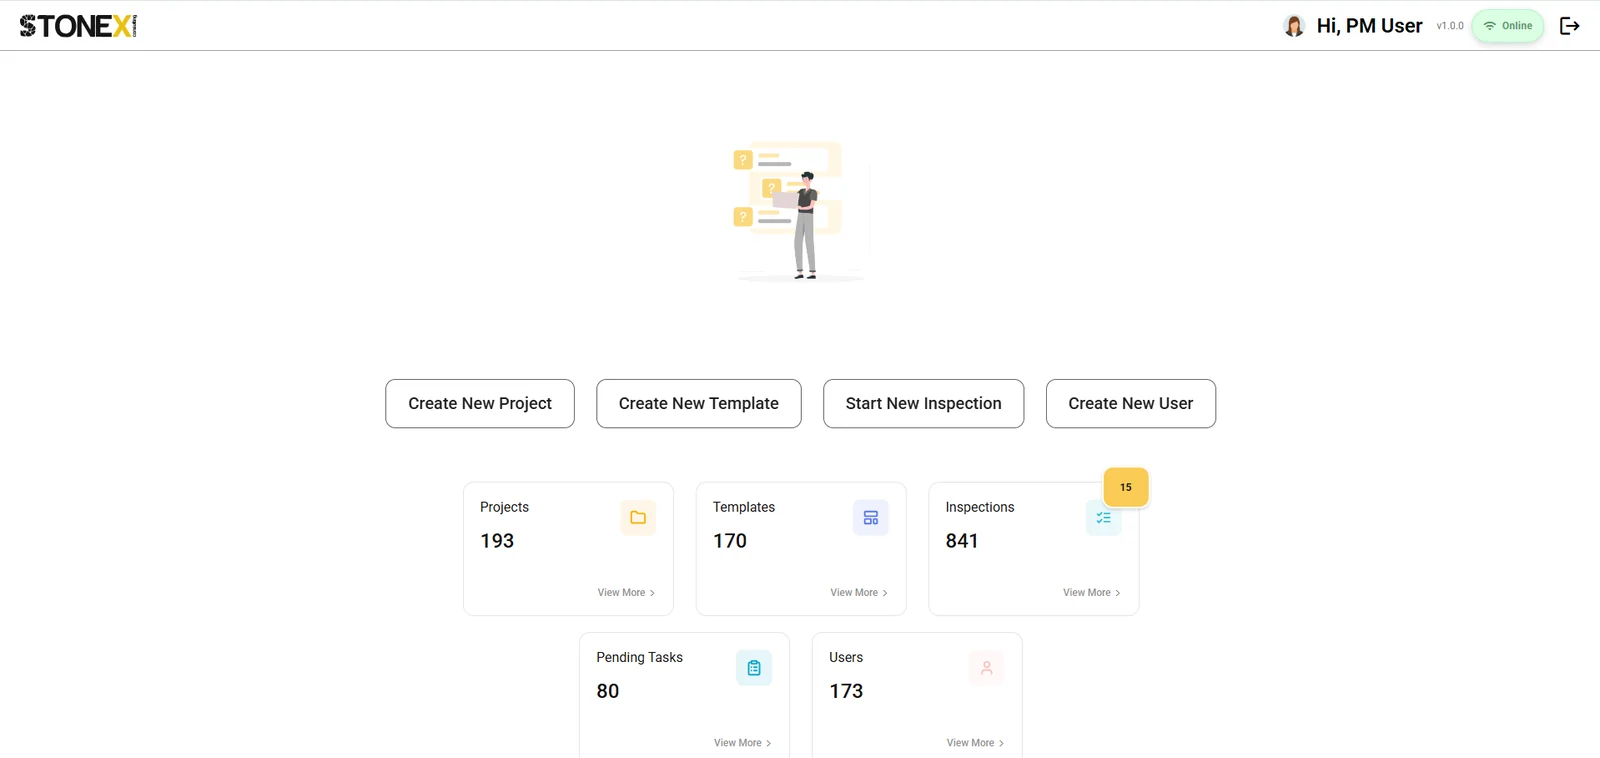The width and height of the screenshot is (1600, 758).
Task: Click the Online status badge
Action: (x=1508, y=26)
